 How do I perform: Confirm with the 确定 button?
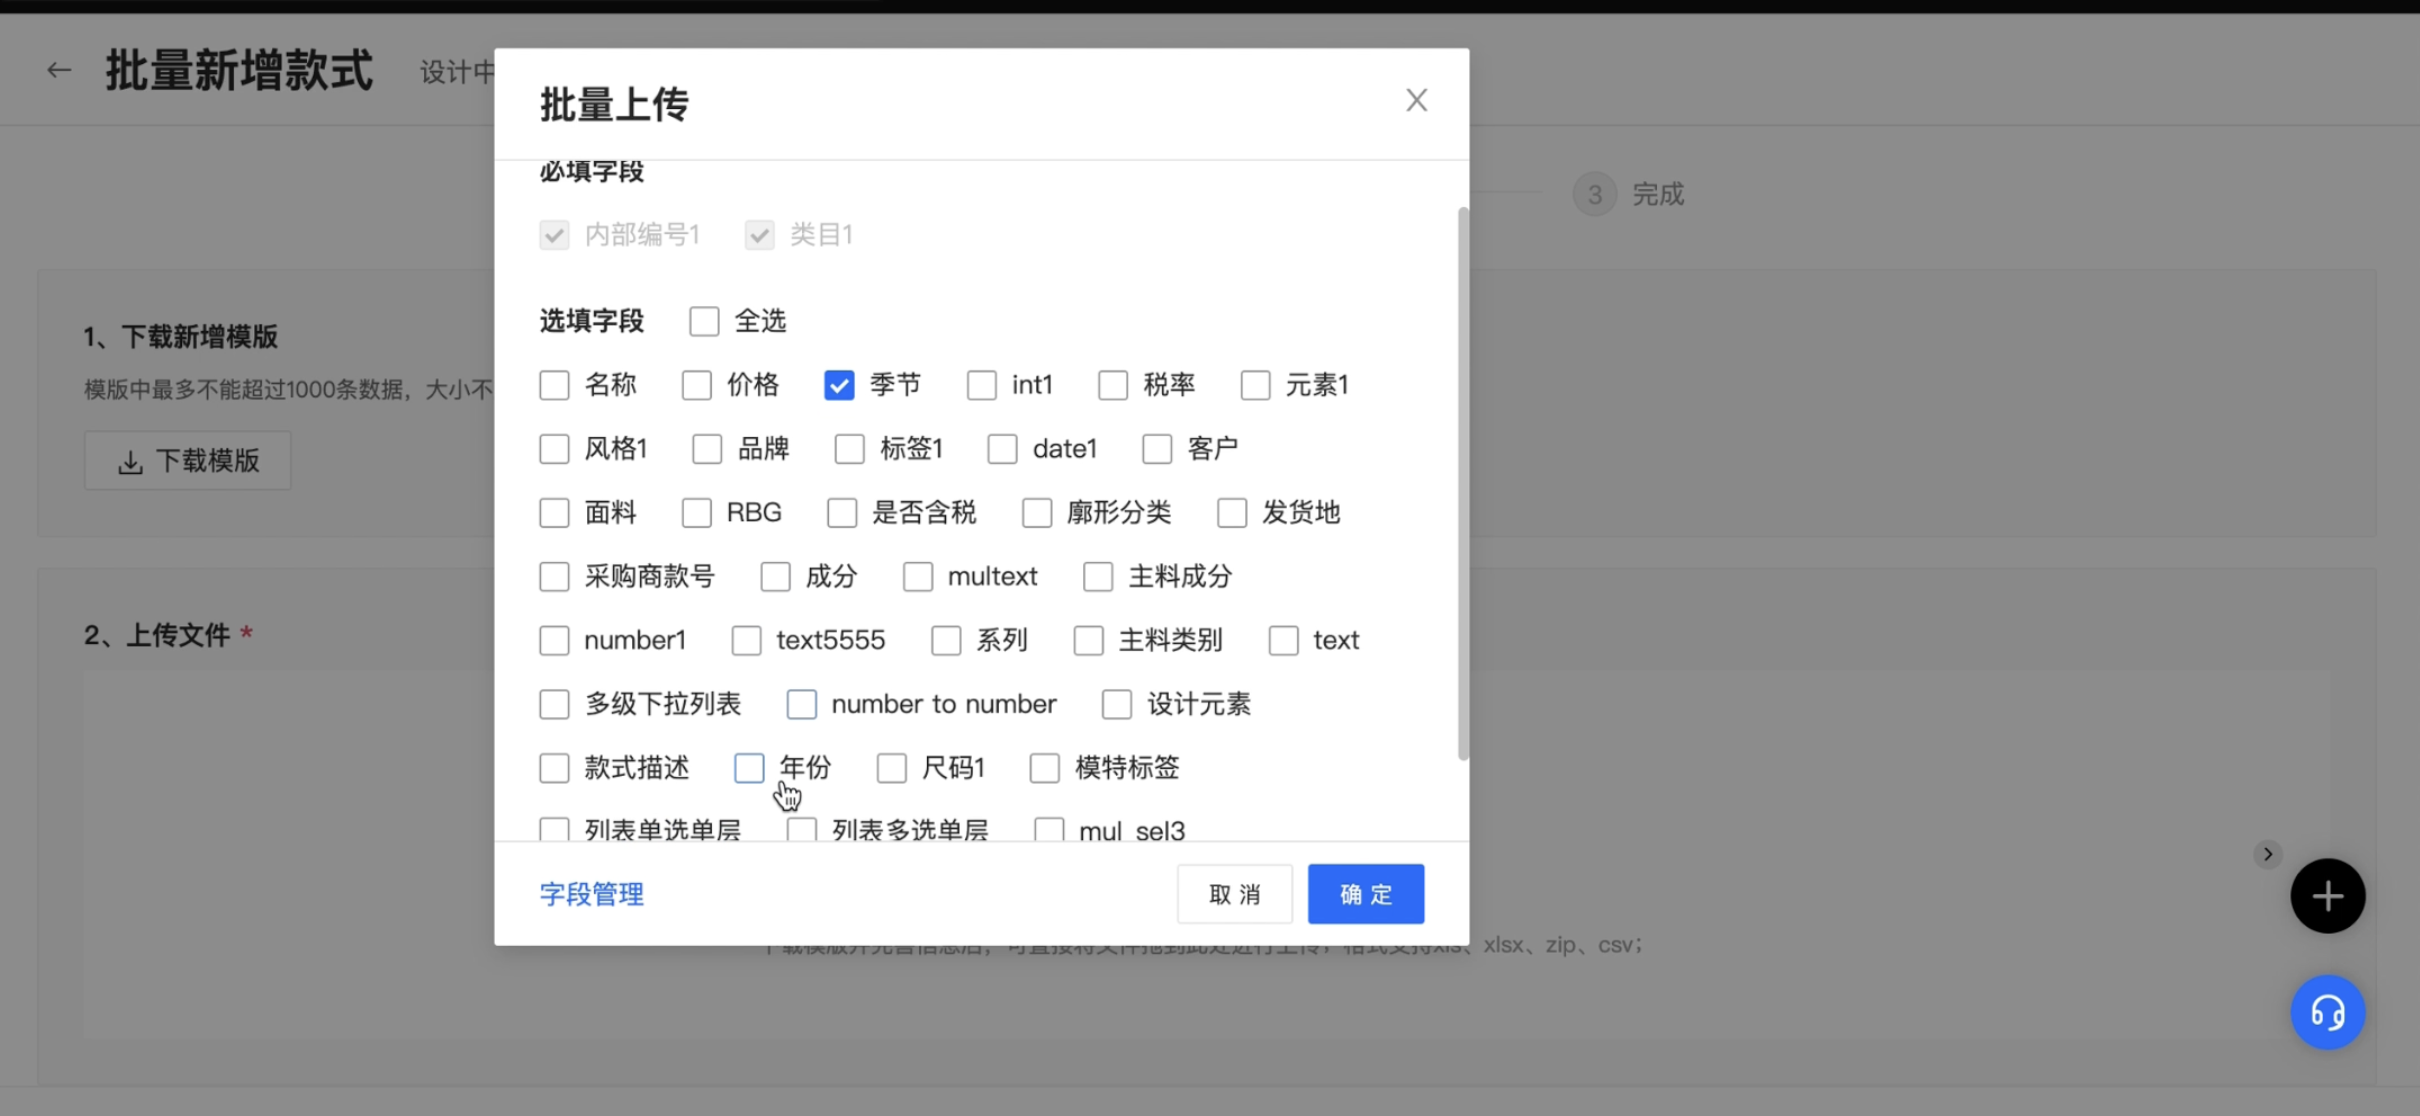click(x=1365, y=894)
